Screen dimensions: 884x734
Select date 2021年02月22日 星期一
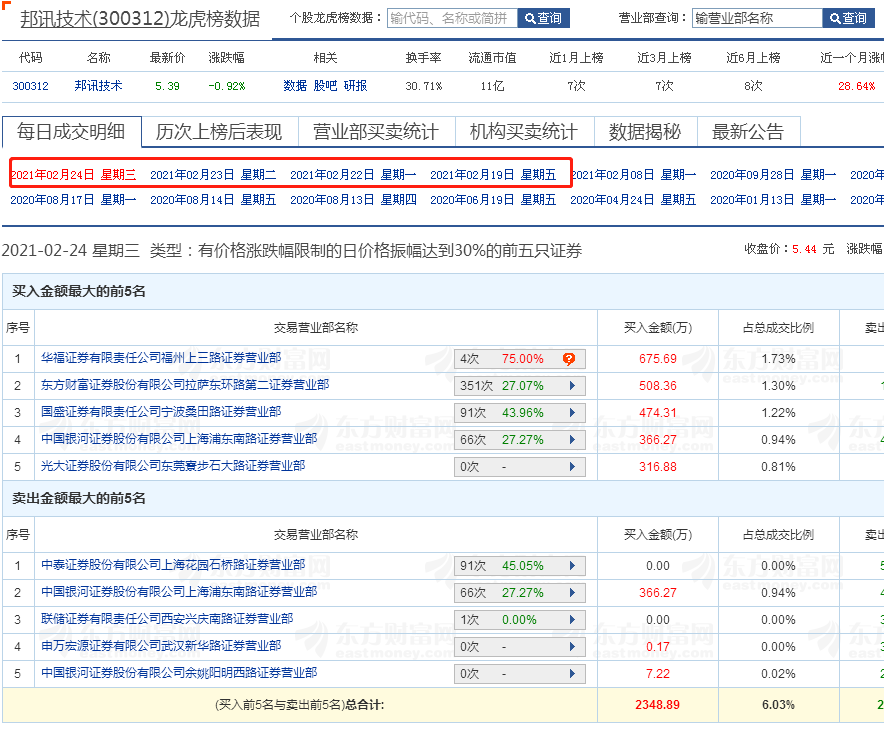click(353, 175)
